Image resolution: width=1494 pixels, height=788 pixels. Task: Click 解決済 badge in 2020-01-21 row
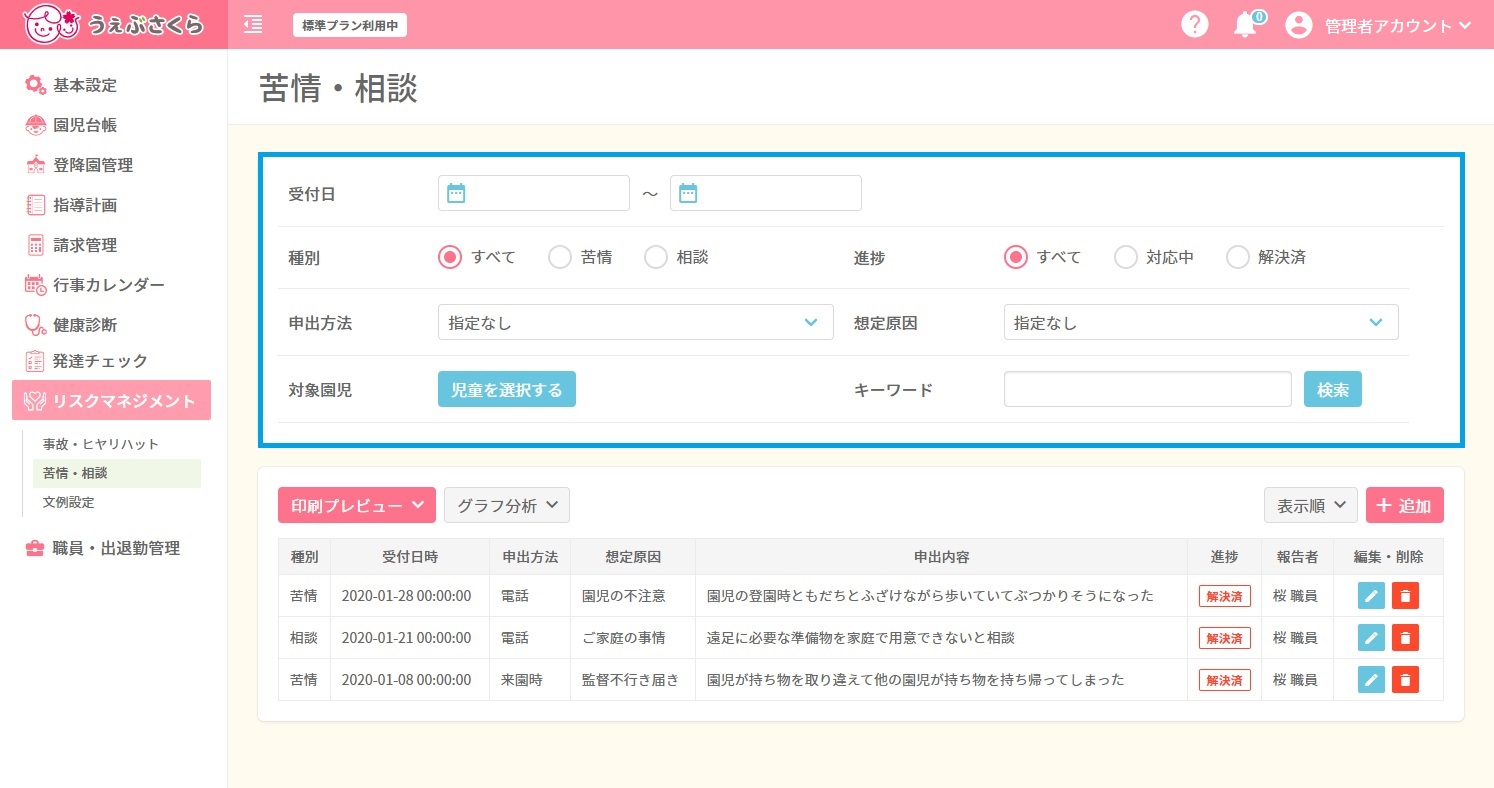[1225, 638]
